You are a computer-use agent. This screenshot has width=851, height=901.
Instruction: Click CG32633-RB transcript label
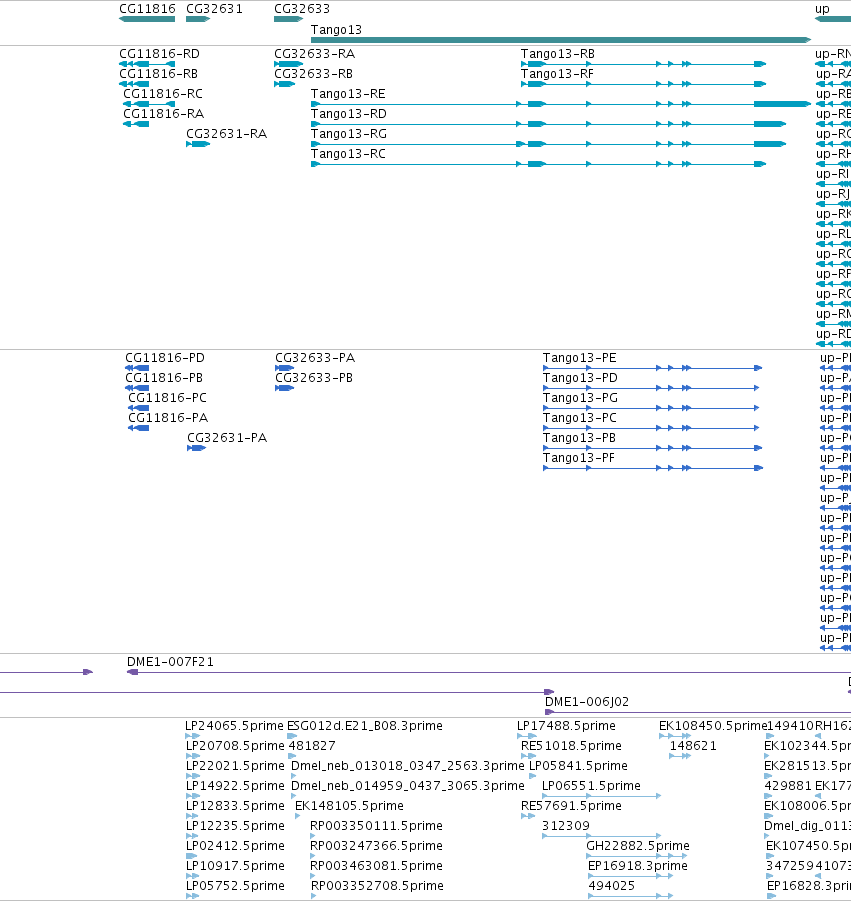(313, 74)
